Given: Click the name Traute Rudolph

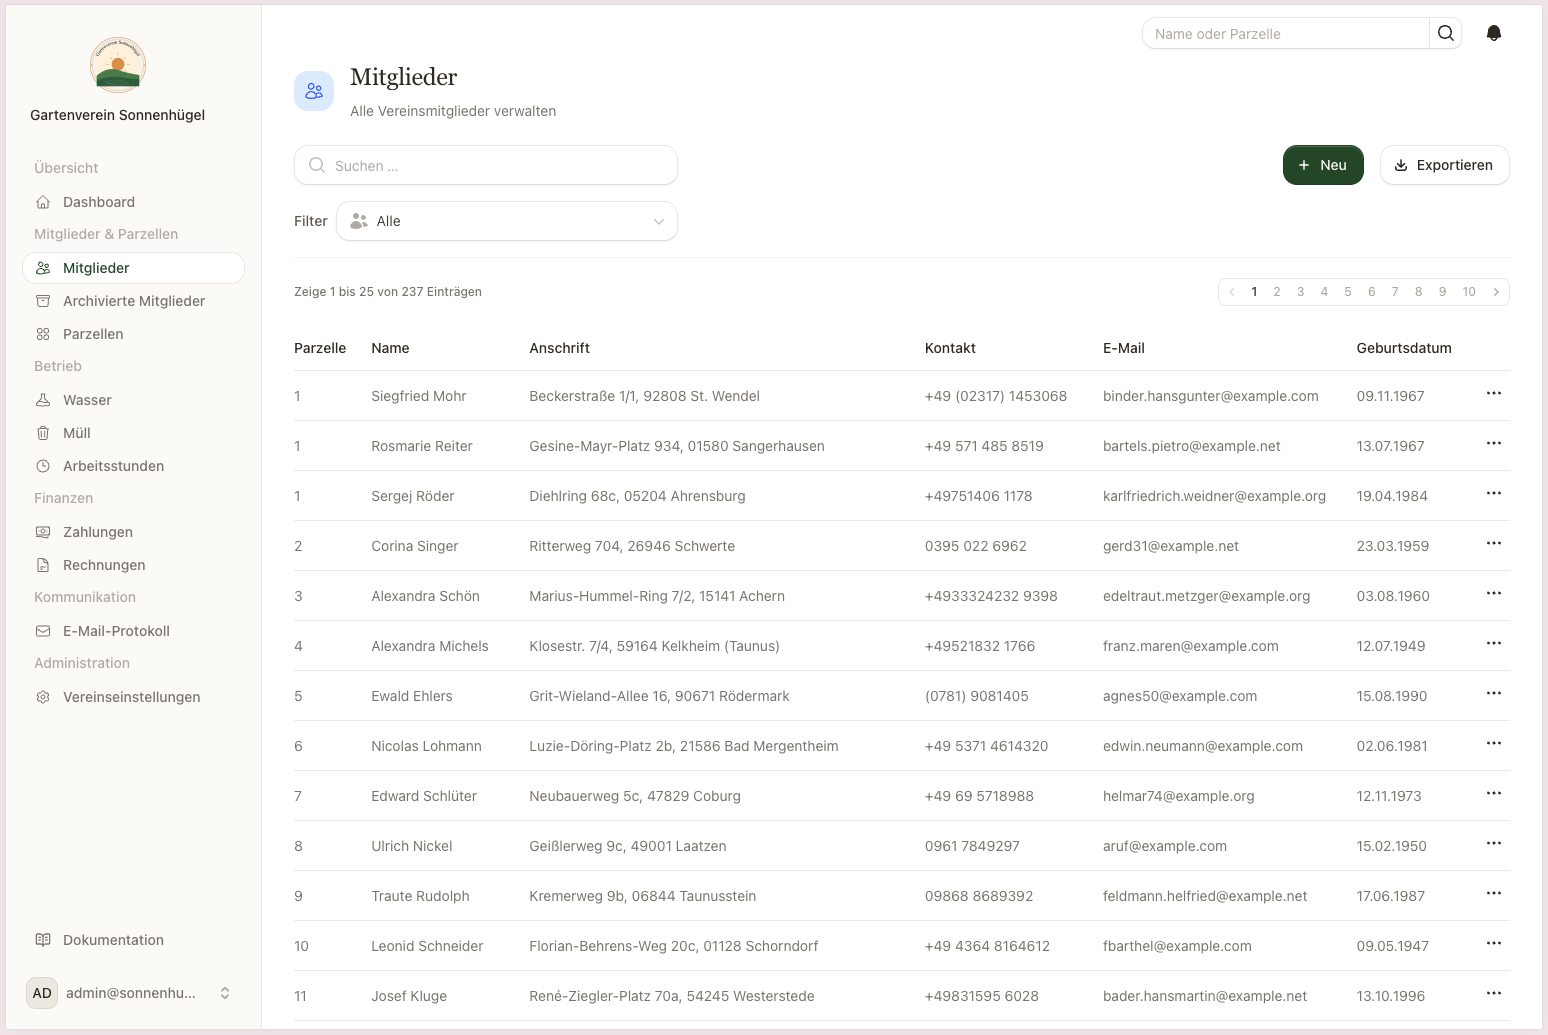Looking at the screenshot, I should (420, 896).
